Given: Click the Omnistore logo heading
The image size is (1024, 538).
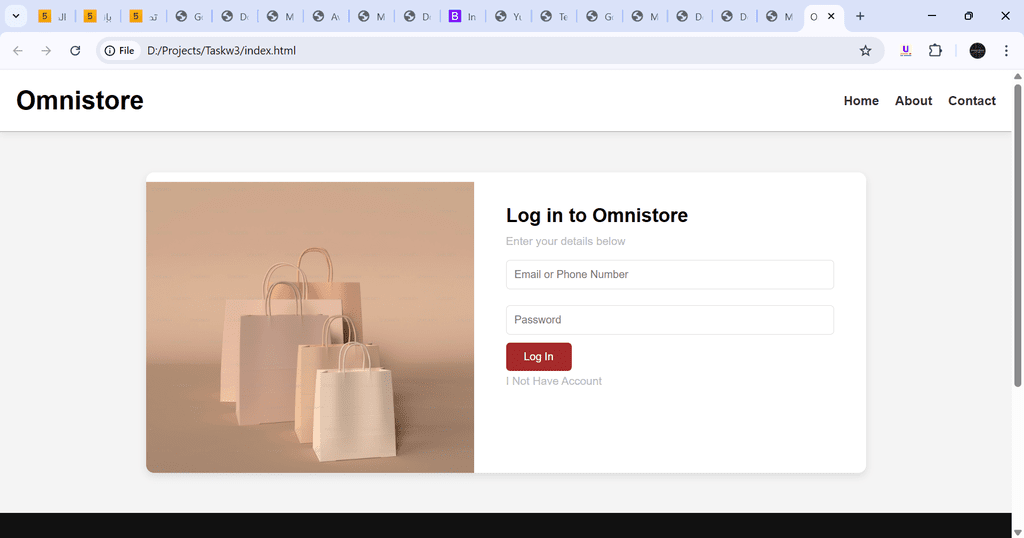Looking at the screenshot, I should point(80,101).
